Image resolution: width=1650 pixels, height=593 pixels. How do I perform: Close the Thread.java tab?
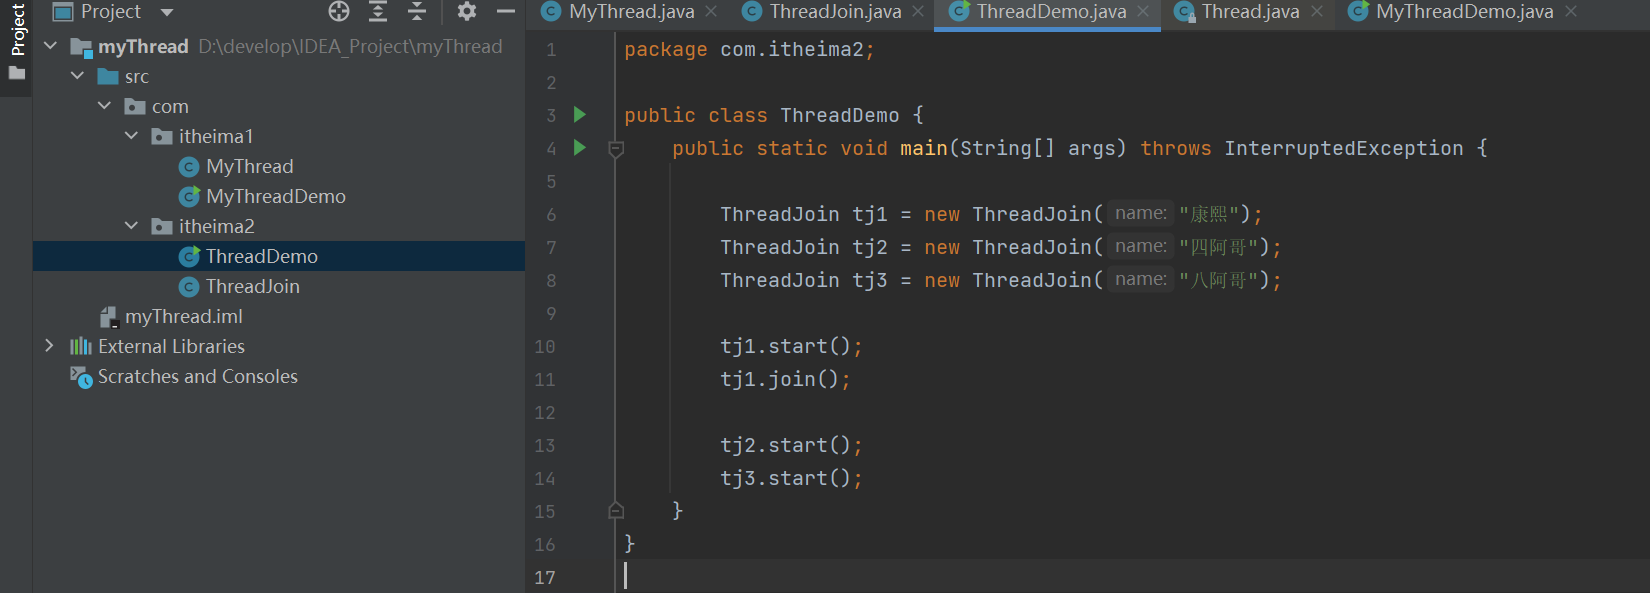(x=1317, y=12)
